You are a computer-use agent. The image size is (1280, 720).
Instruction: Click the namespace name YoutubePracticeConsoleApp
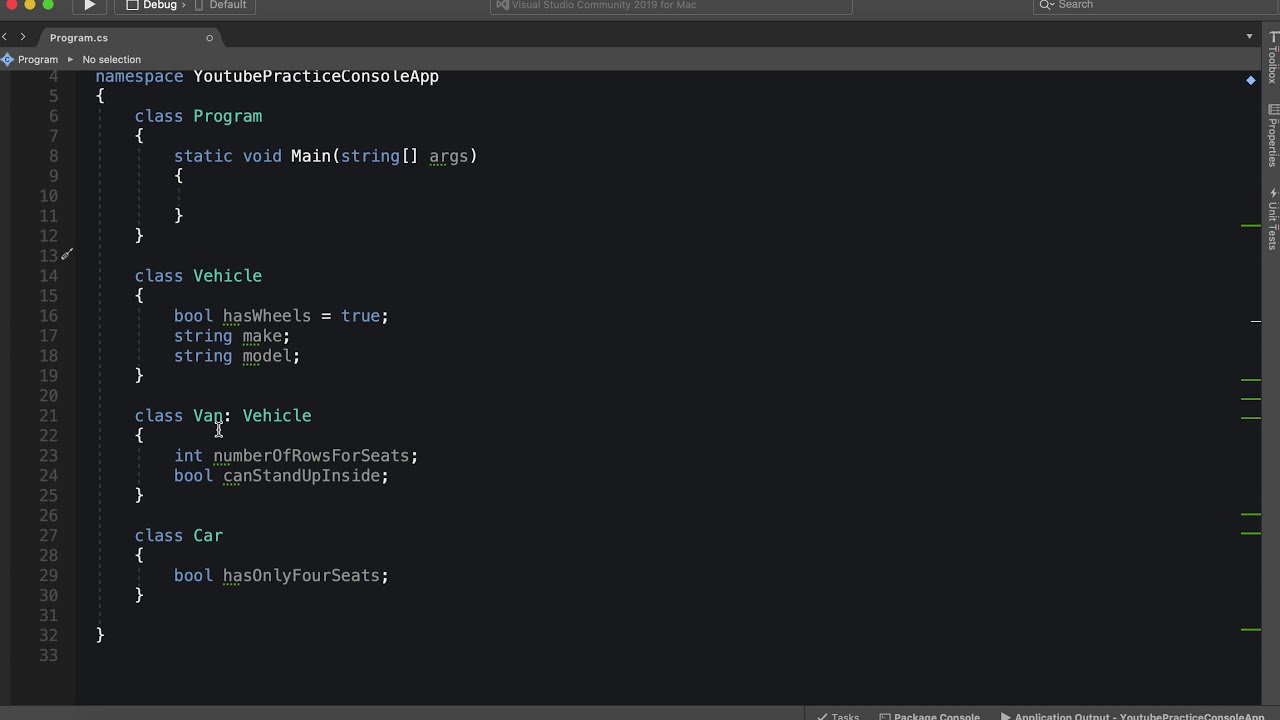(316, 77)
